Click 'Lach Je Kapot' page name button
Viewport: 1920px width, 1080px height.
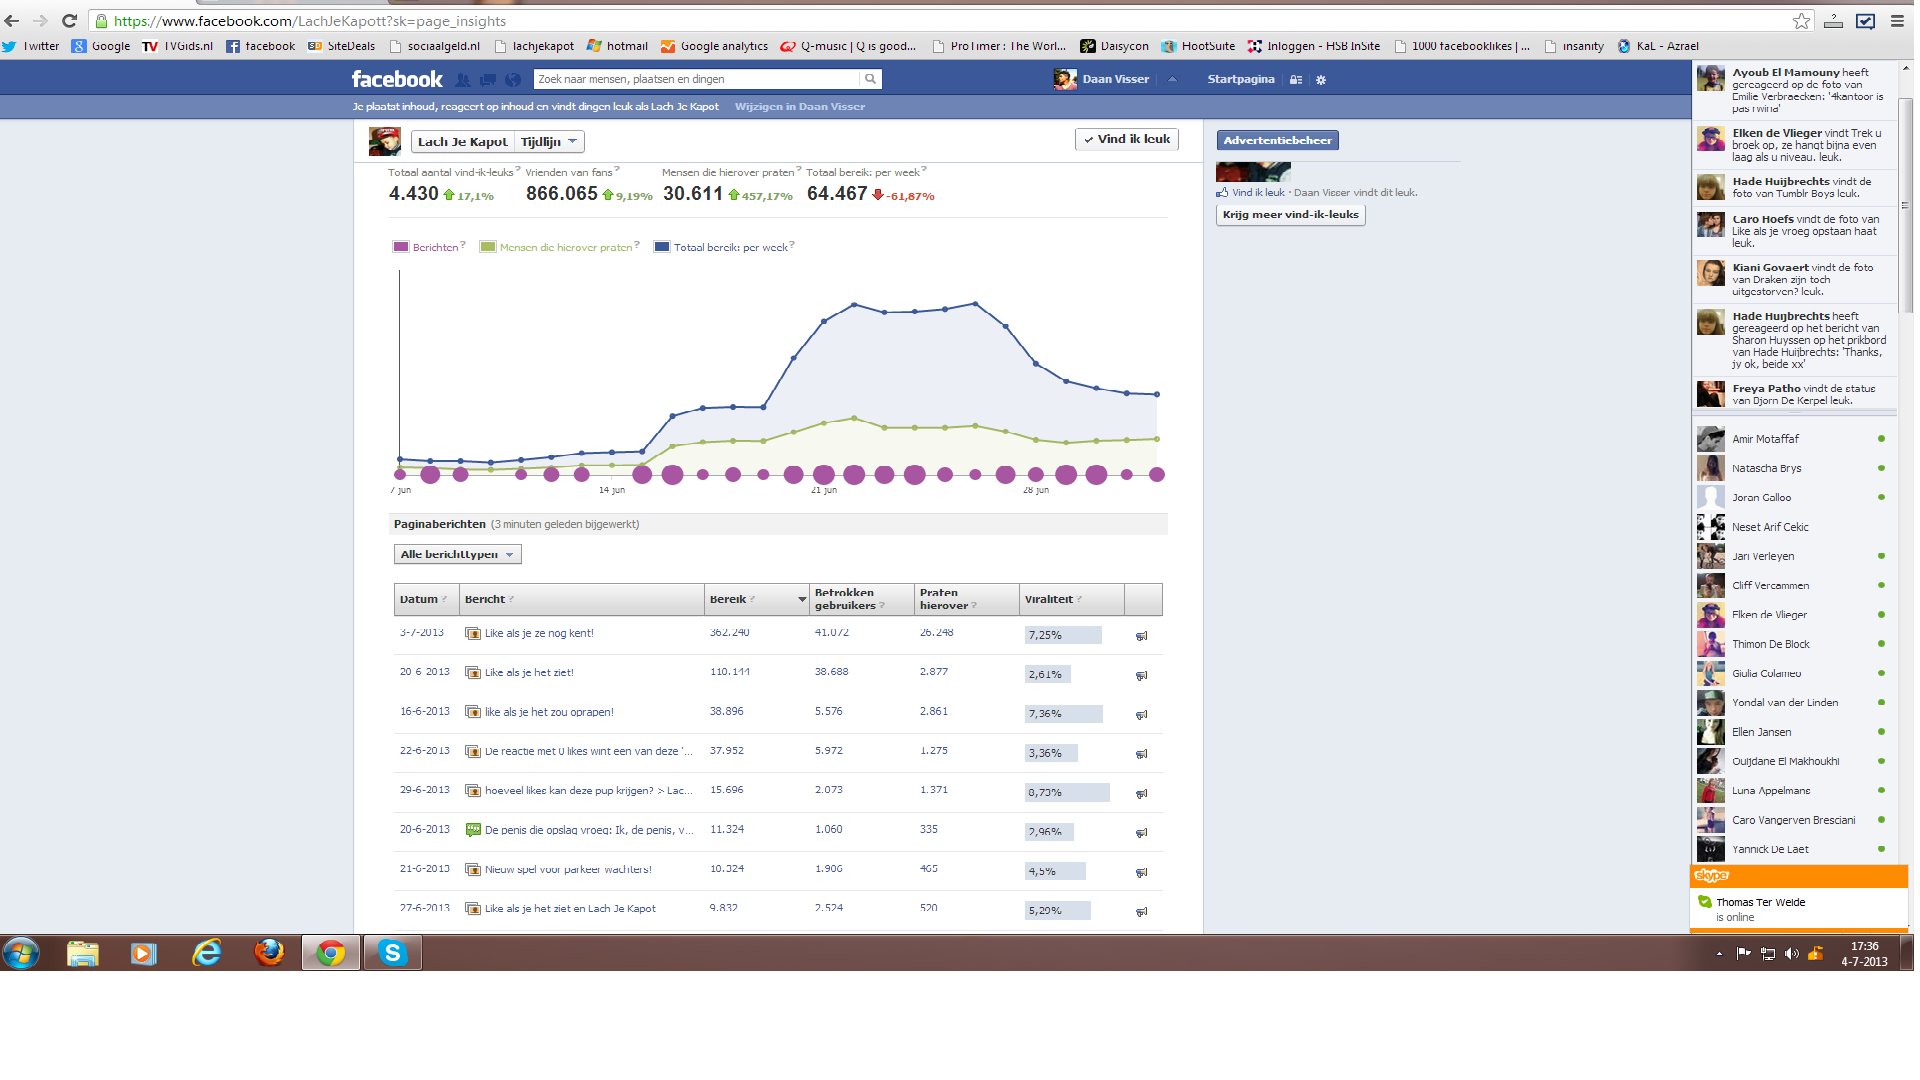(x=463, y=142)
